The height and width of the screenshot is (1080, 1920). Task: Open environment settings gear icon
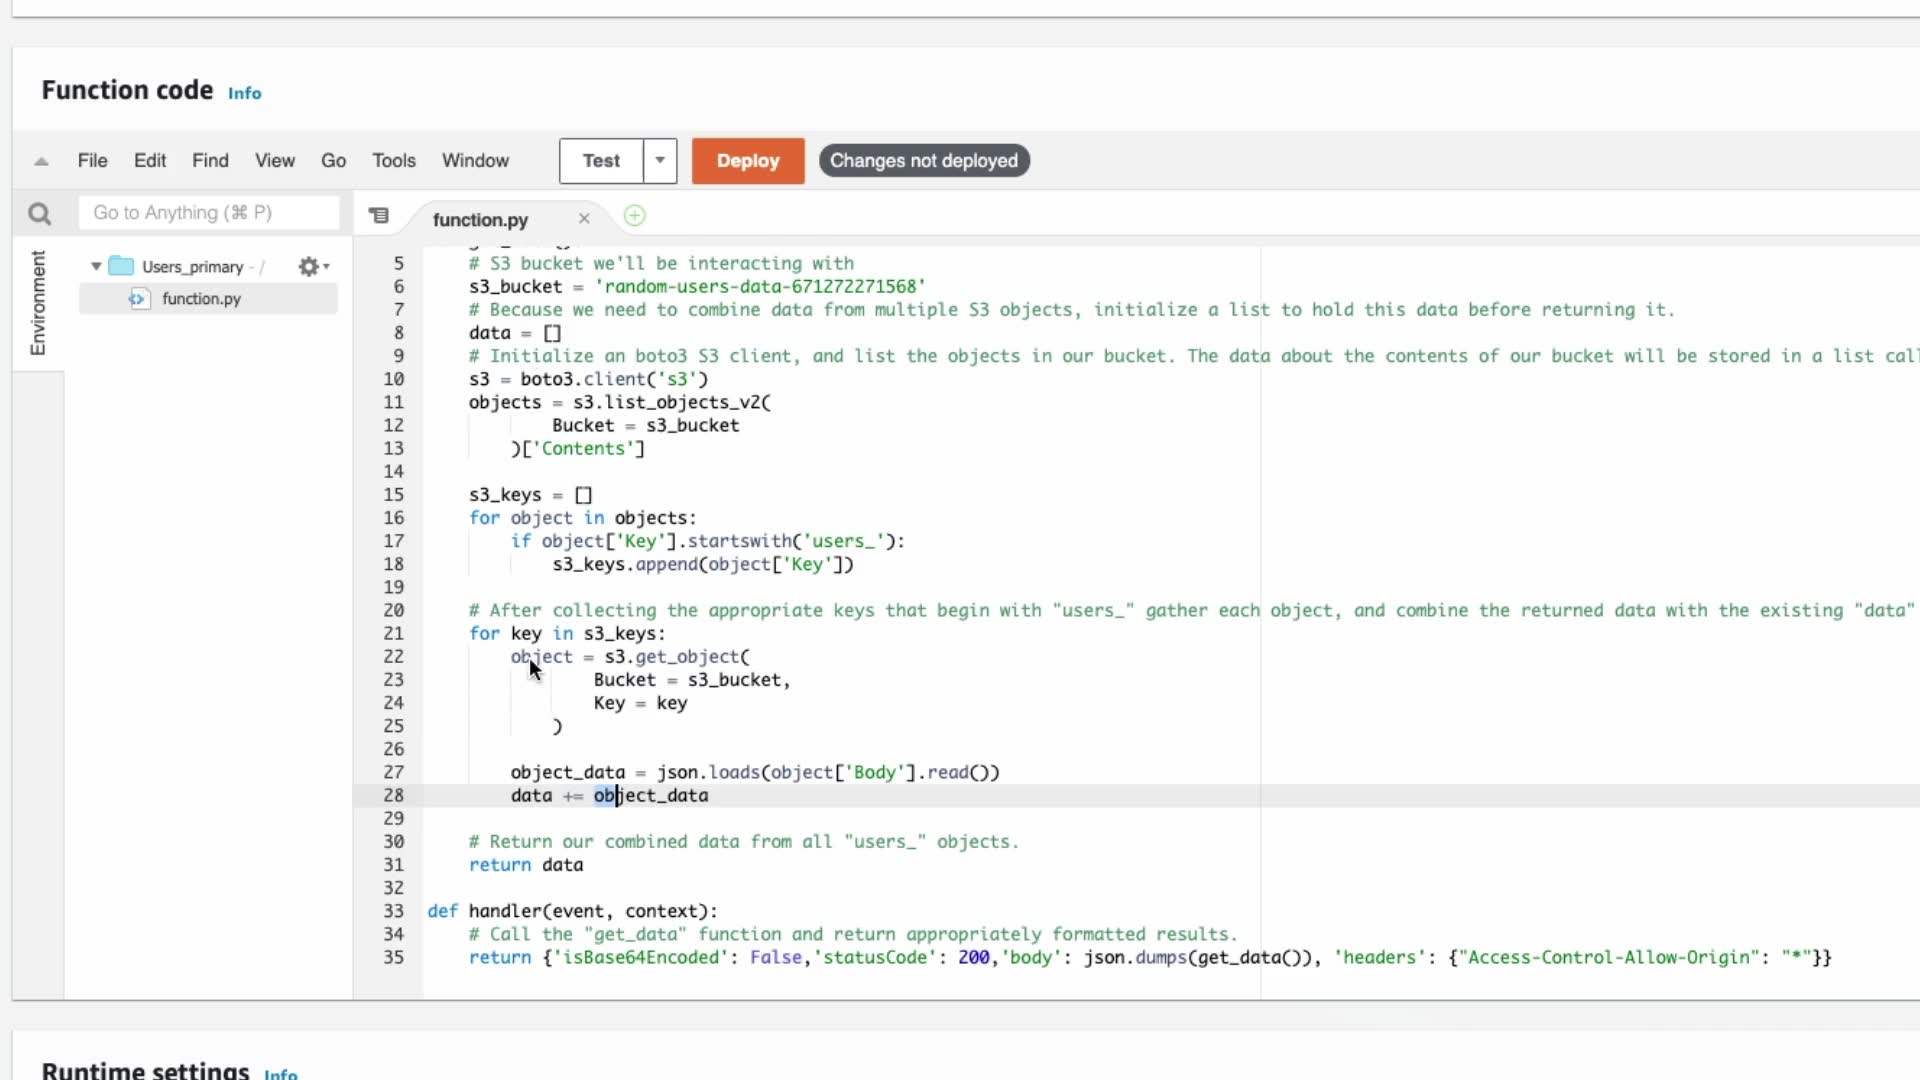(x=310, y=267)
